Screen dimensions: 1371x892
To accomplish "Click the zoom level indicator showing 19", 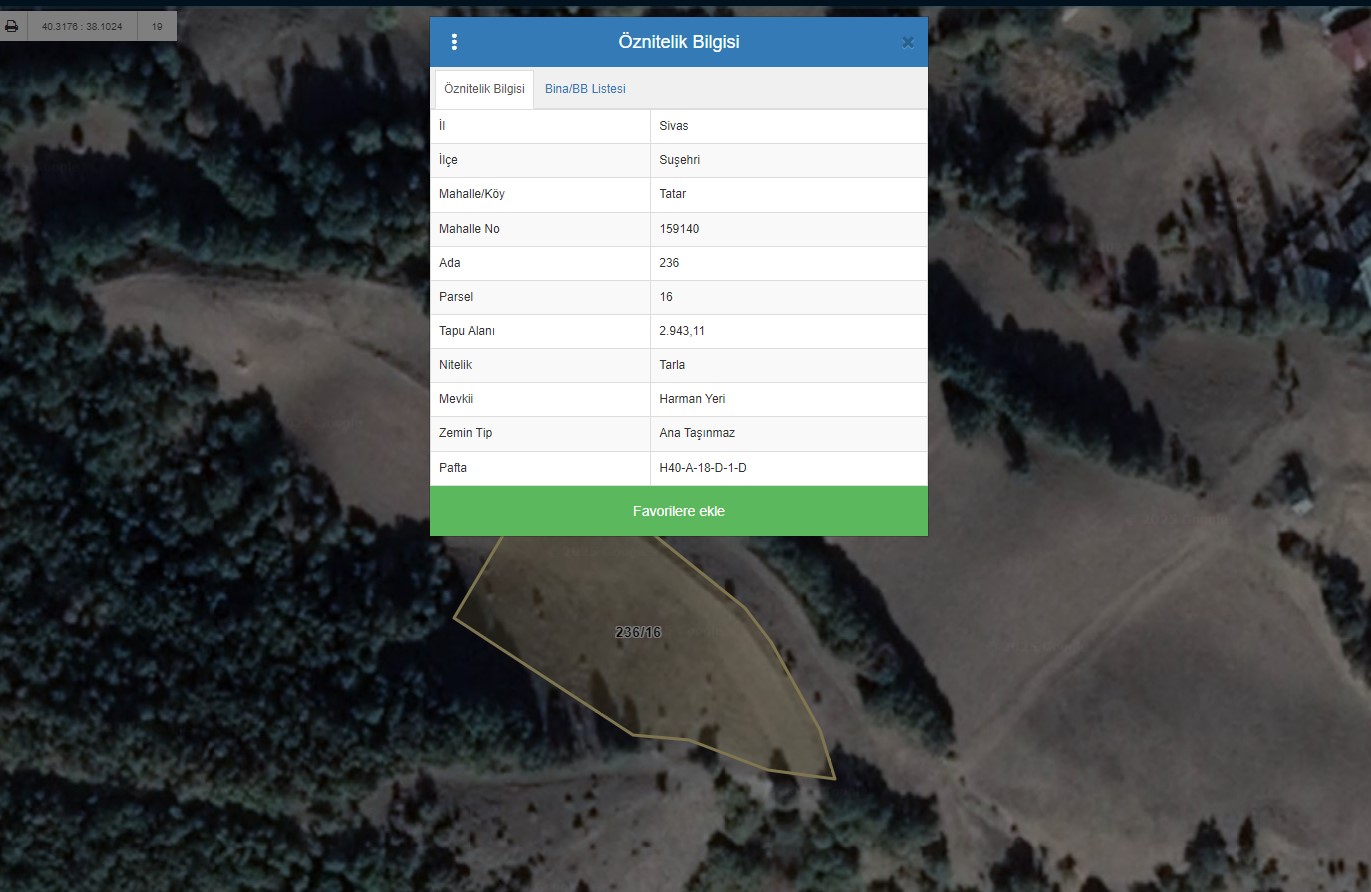I will click(x=157, y=26).
